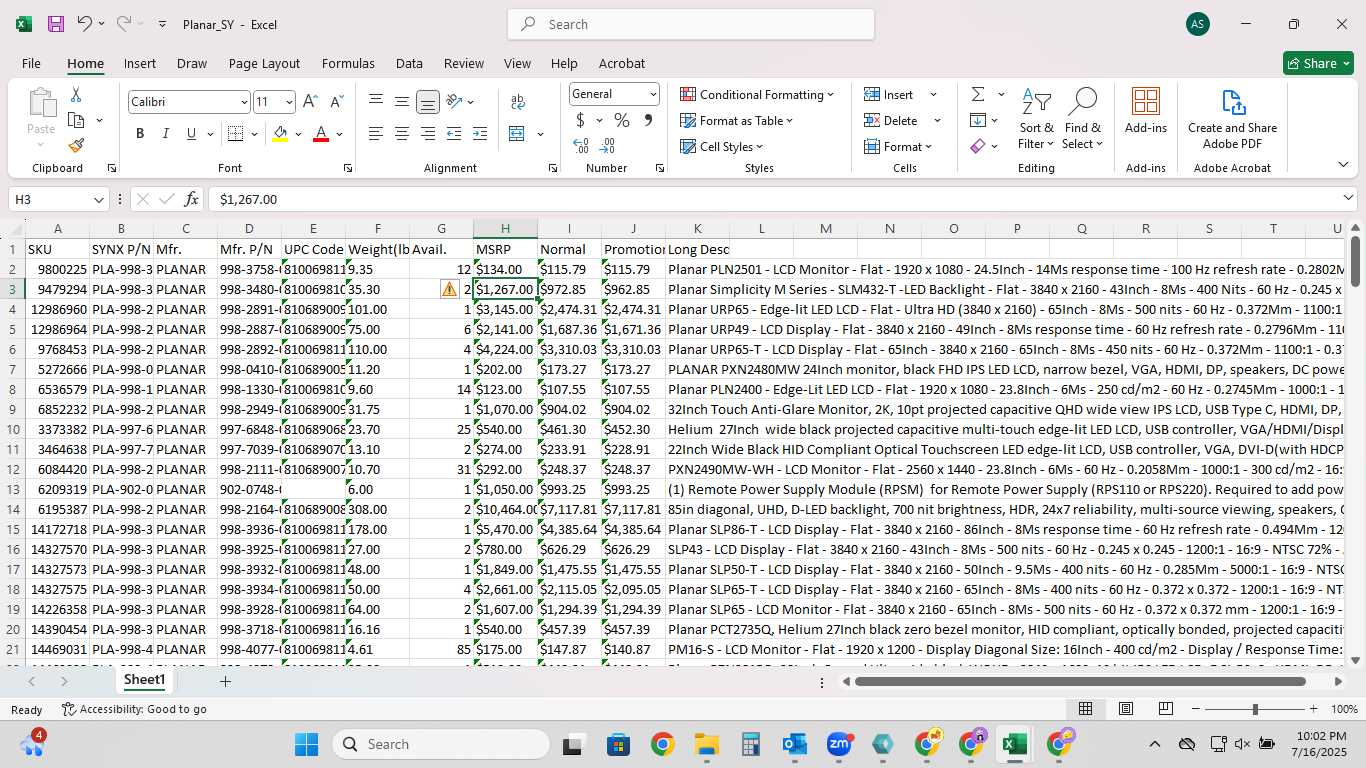Expand Format as Table menu
This screenshot has width=1366, height=768.
tap(737, 120)
